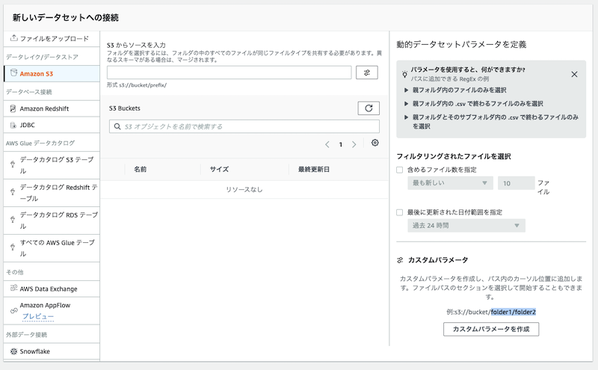This screenshot has height=370, width=598.
Task: Click the リソースなし message
Action: [244, 190]
